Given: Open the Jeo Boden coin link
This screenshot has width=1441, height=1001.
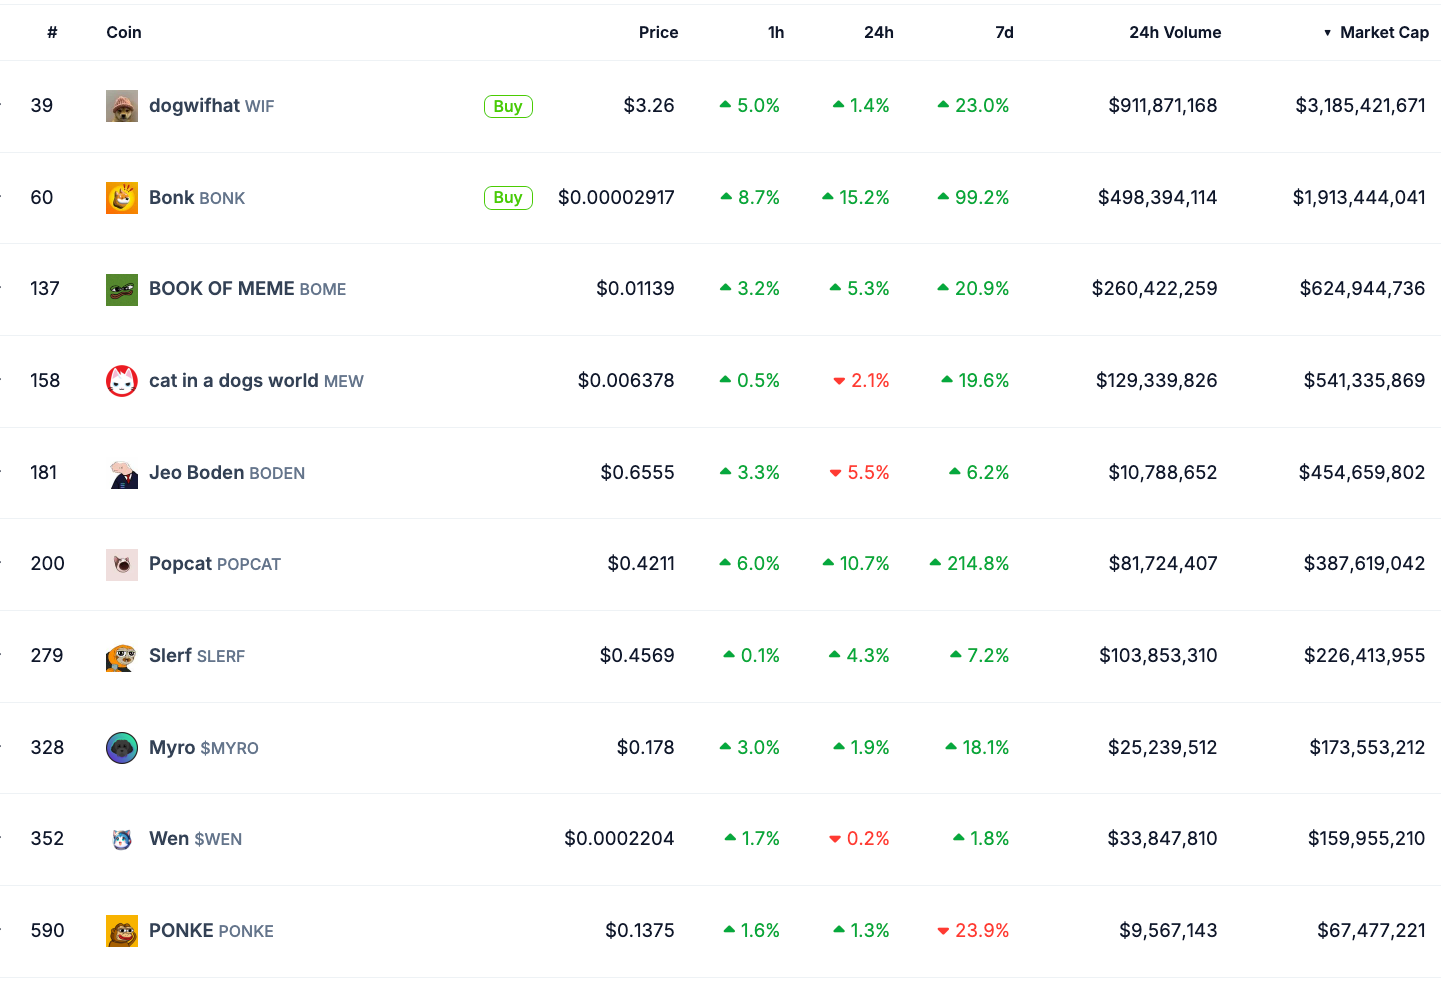Looking at the screenshot, I should (226, 473).
